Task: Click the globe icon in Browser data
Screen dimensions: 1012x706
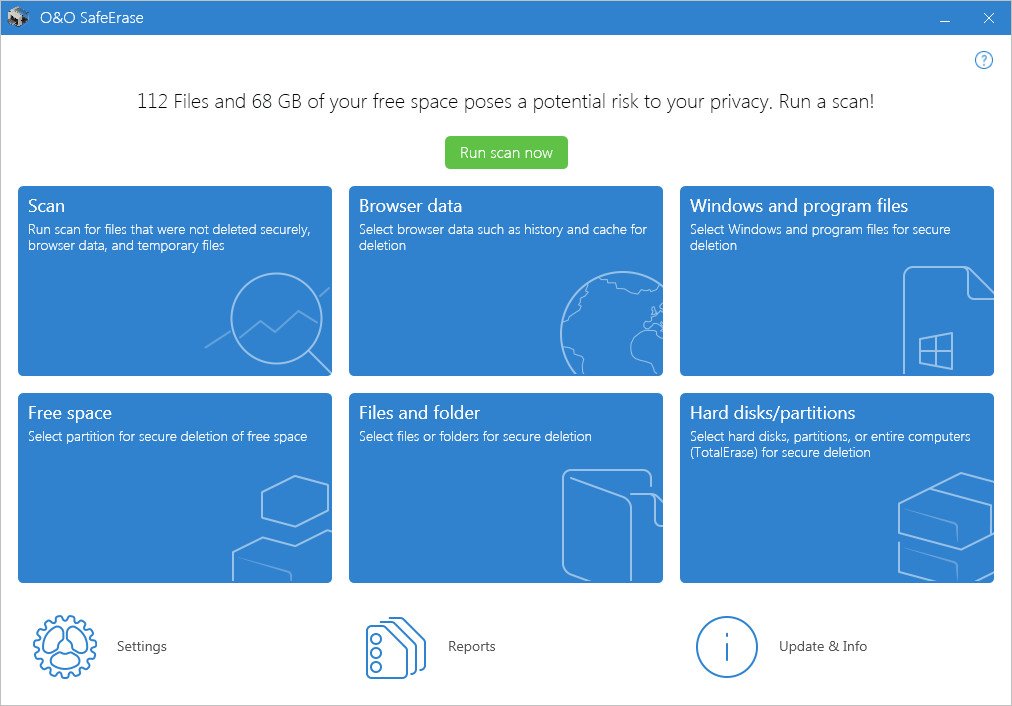Action: 610,325
